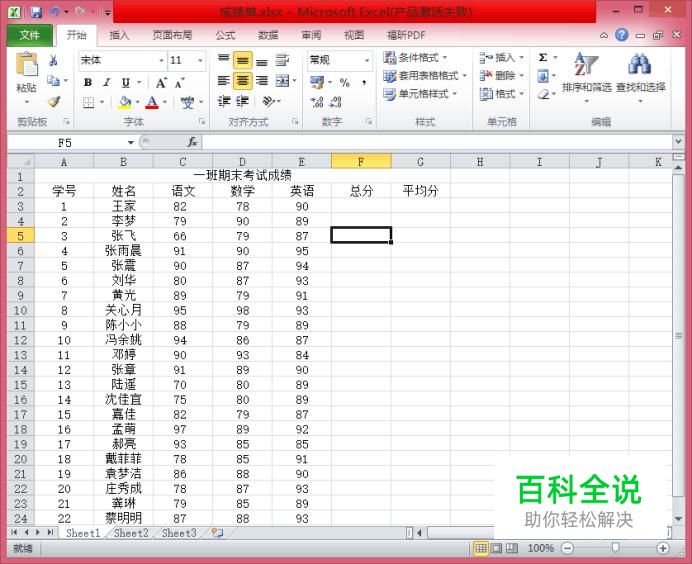This screenshot has height=564, width=692.
Task: Open the font name dropdown
Action: tap(161, 60)
